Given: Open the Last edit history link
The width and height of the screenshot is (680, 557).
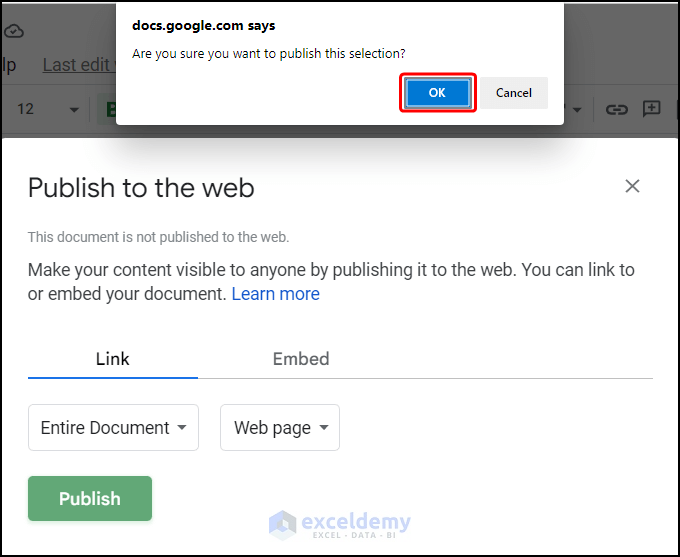Looking at the screenshot, I should point(79,65).
